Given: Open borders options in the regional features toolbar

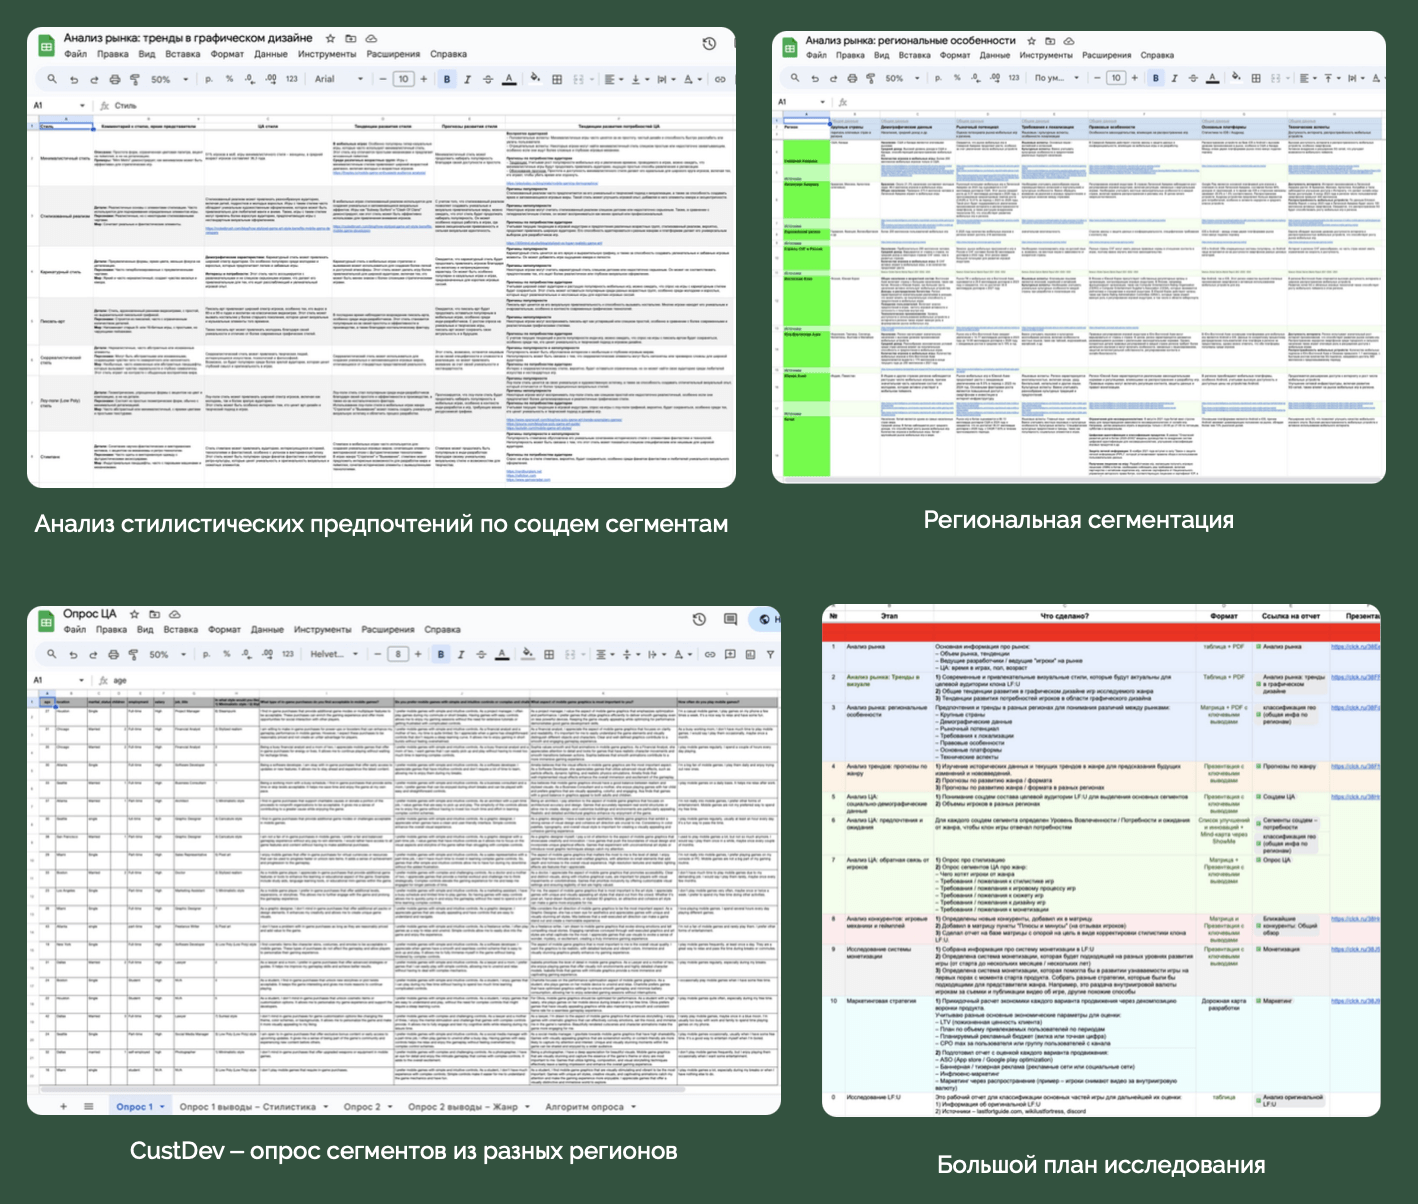Looking at the screenshot, I should (1257, 78).
